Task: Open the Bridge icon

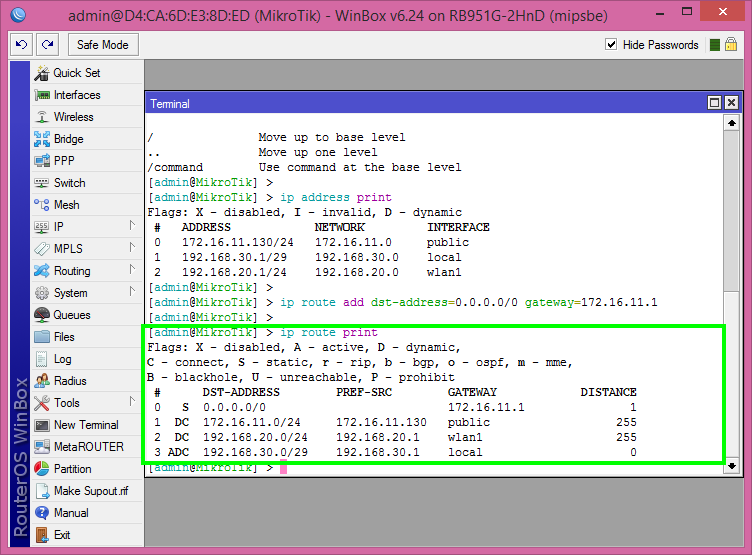Action: pos(42,139)
